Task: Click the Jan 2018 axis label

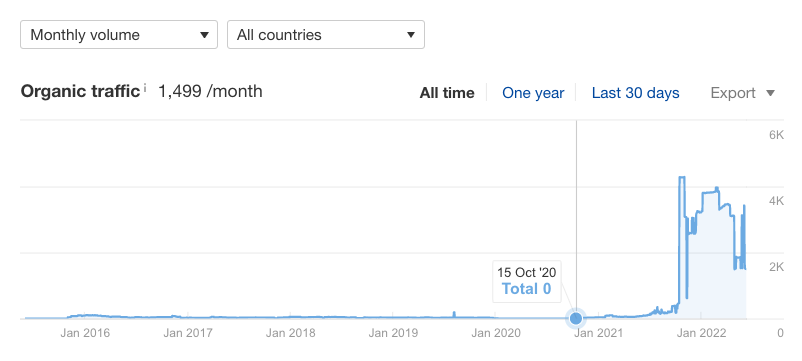Action: [x=291, y=333]
